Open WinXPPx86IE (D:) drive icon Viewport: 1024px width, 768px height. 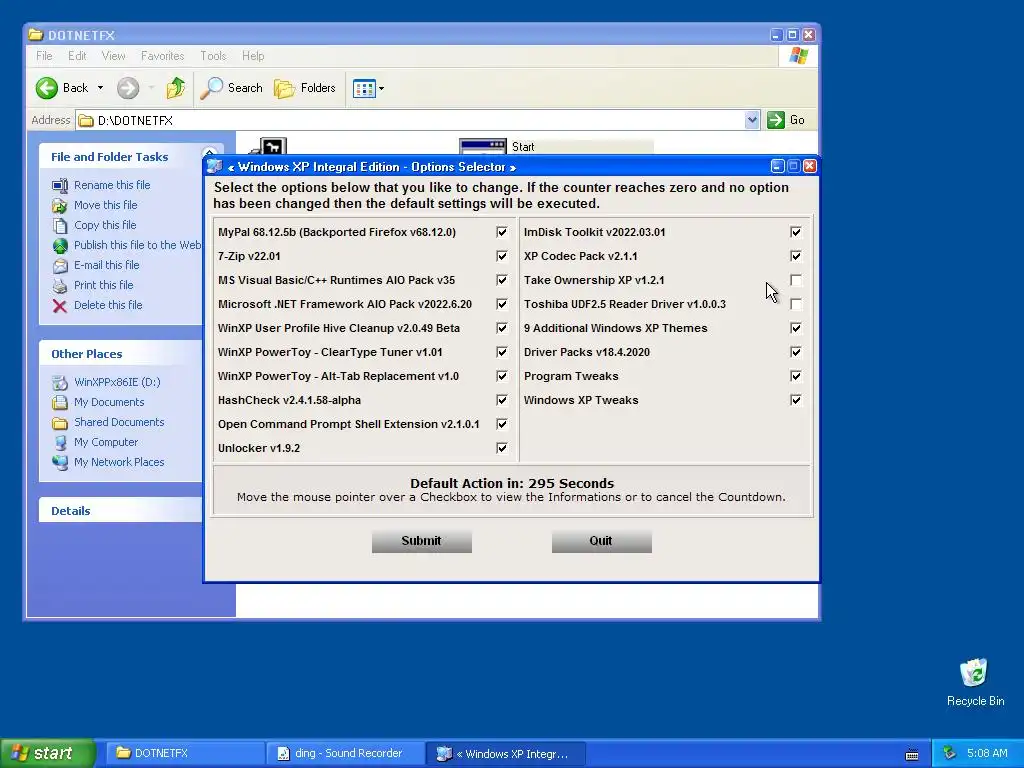(x=59, y=383)
